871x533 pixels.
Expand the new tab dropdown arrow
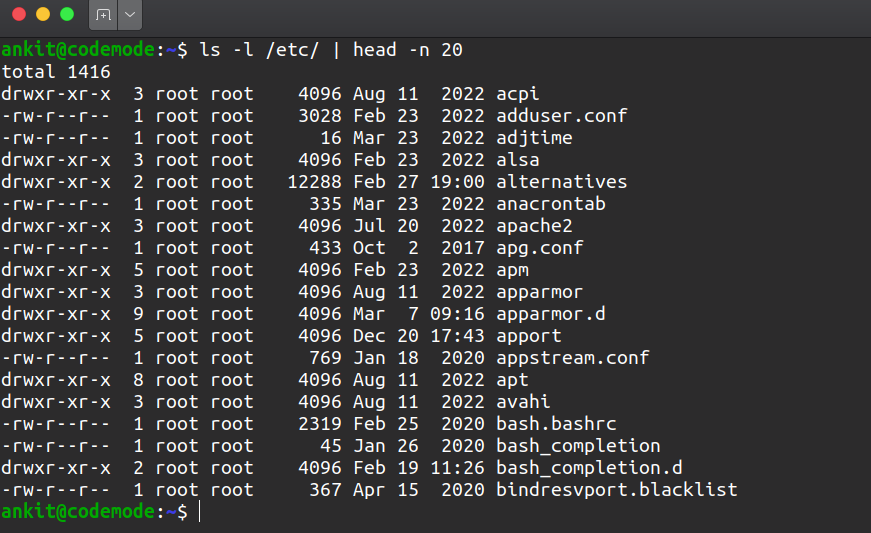(x=130, y=15)
